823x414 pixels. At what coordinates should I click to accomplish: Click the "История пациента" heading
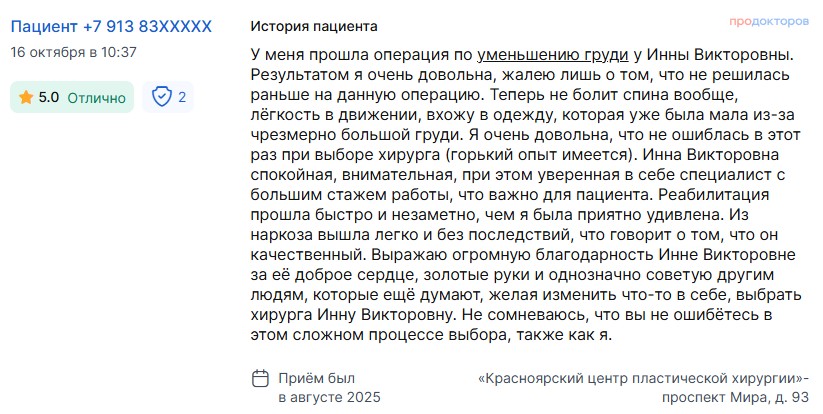tap(314, 24)
